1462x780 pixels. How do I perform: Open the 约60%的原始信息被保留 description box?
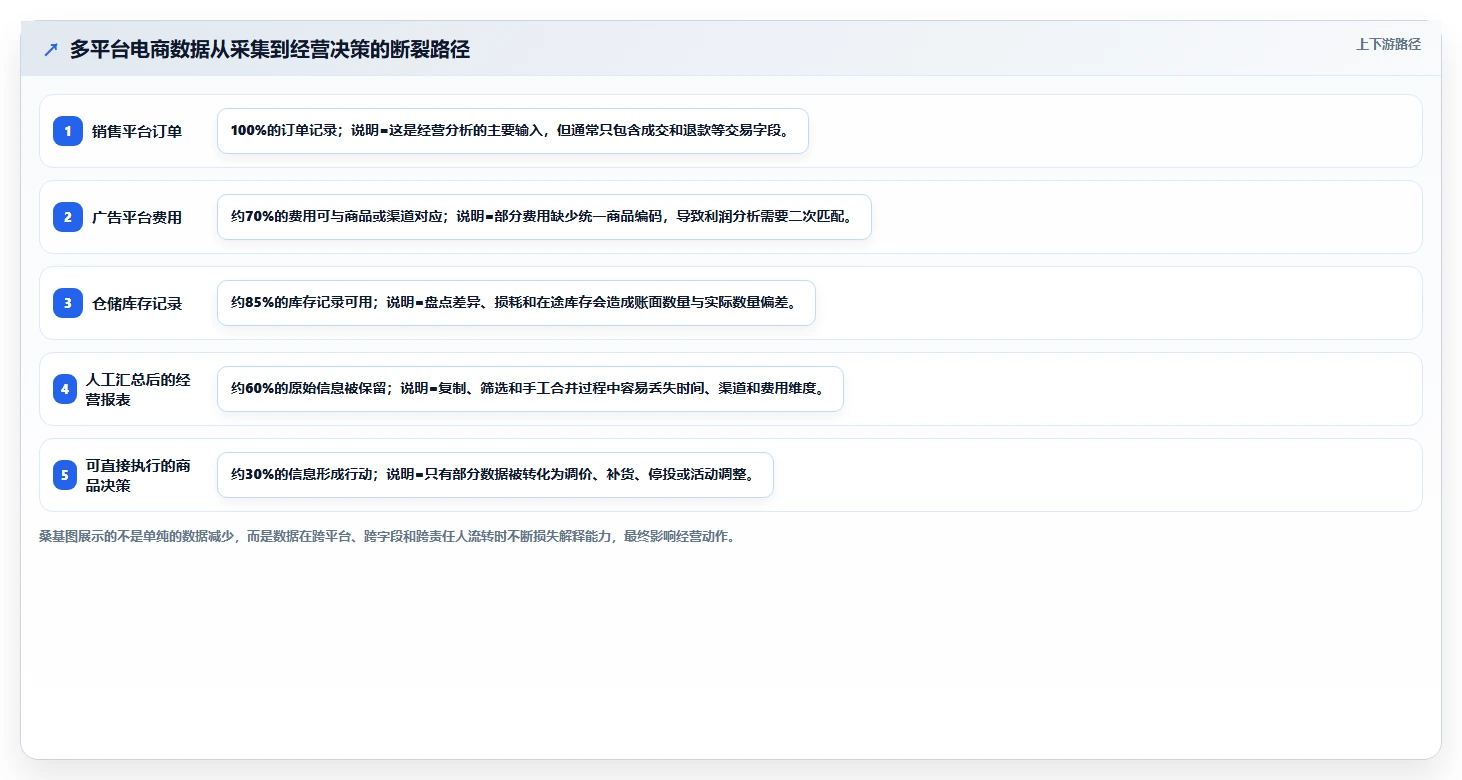coord(530,389)
